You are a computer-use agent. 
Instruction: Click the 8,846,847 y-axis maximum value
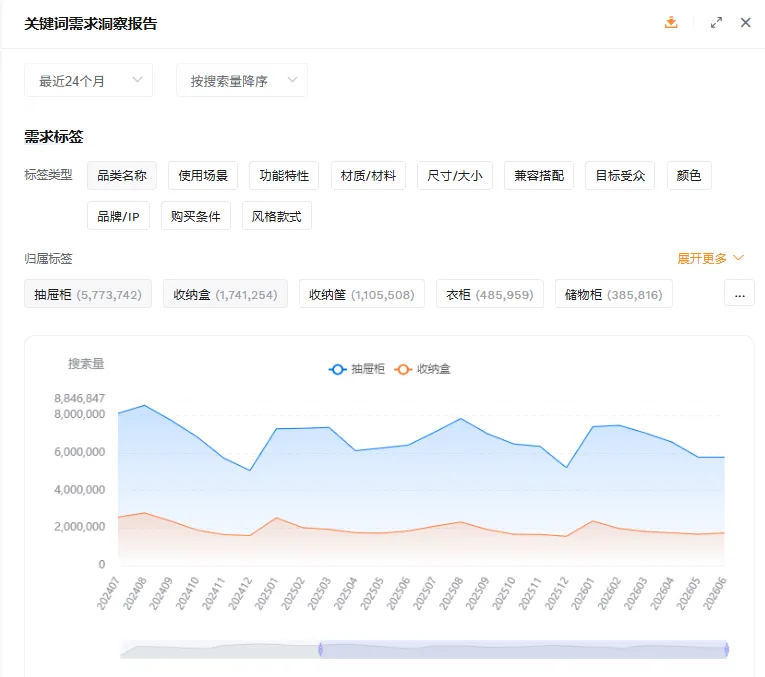80,398
